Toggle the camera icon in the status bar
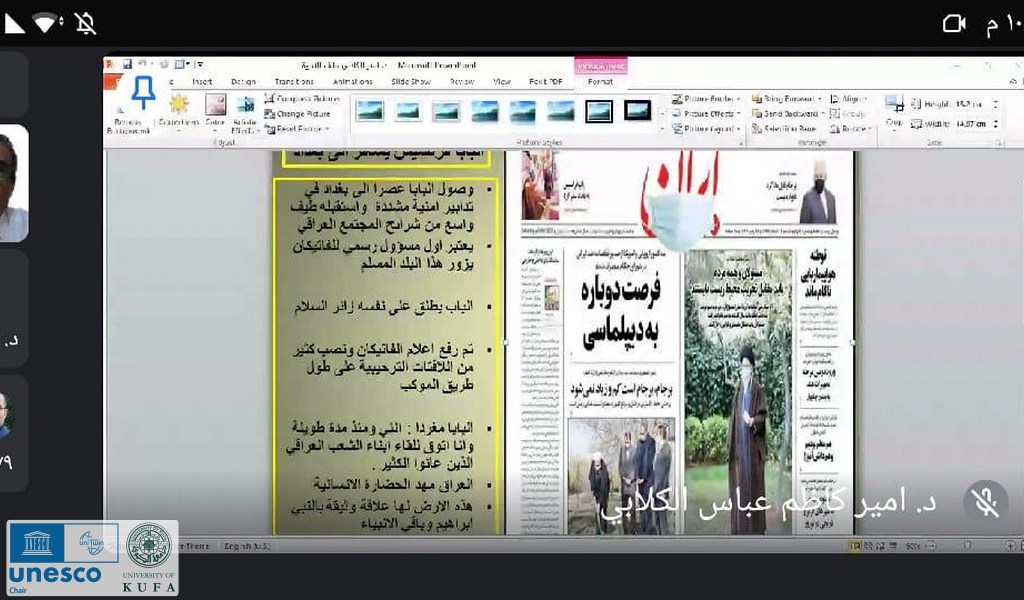The height and width of the screenshot is (600, 1024). coord(955,23)
